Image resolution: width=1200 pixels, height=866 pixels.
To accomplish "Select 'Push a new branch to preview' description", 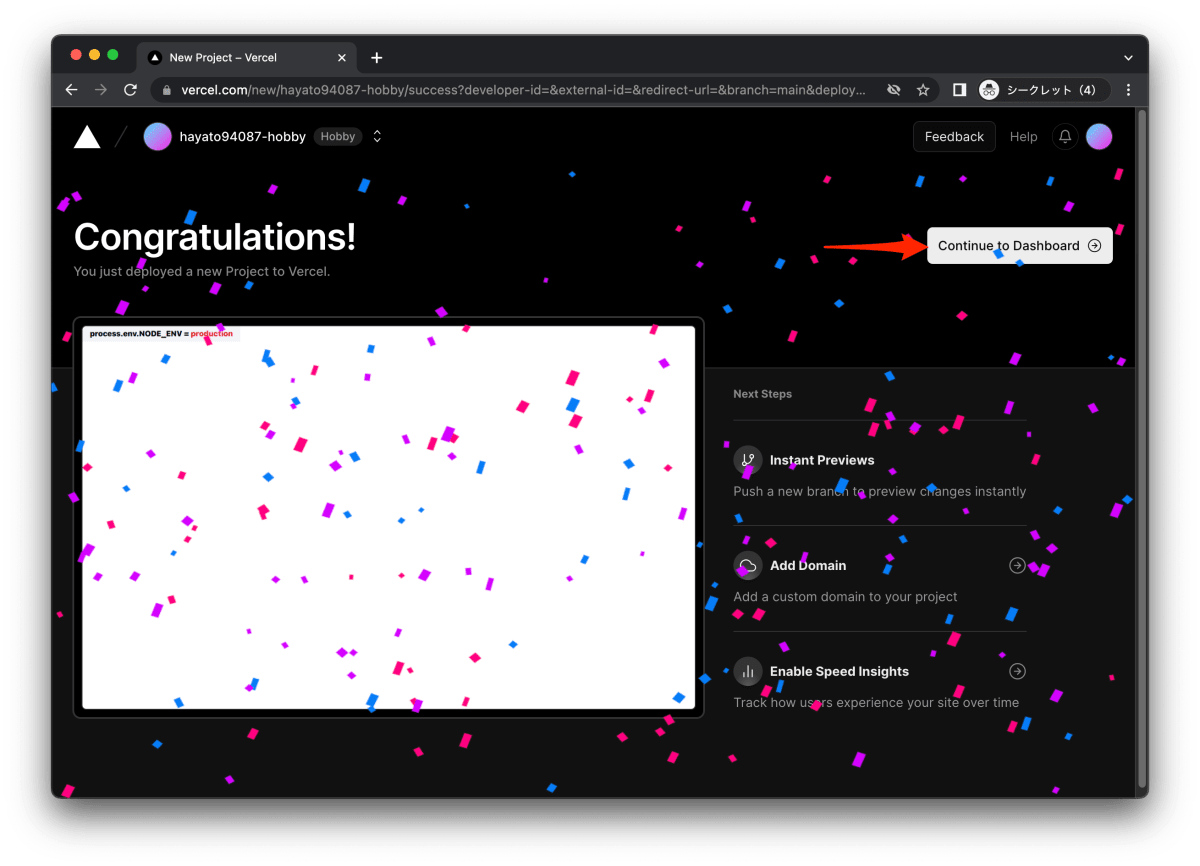I will (880, 491).
